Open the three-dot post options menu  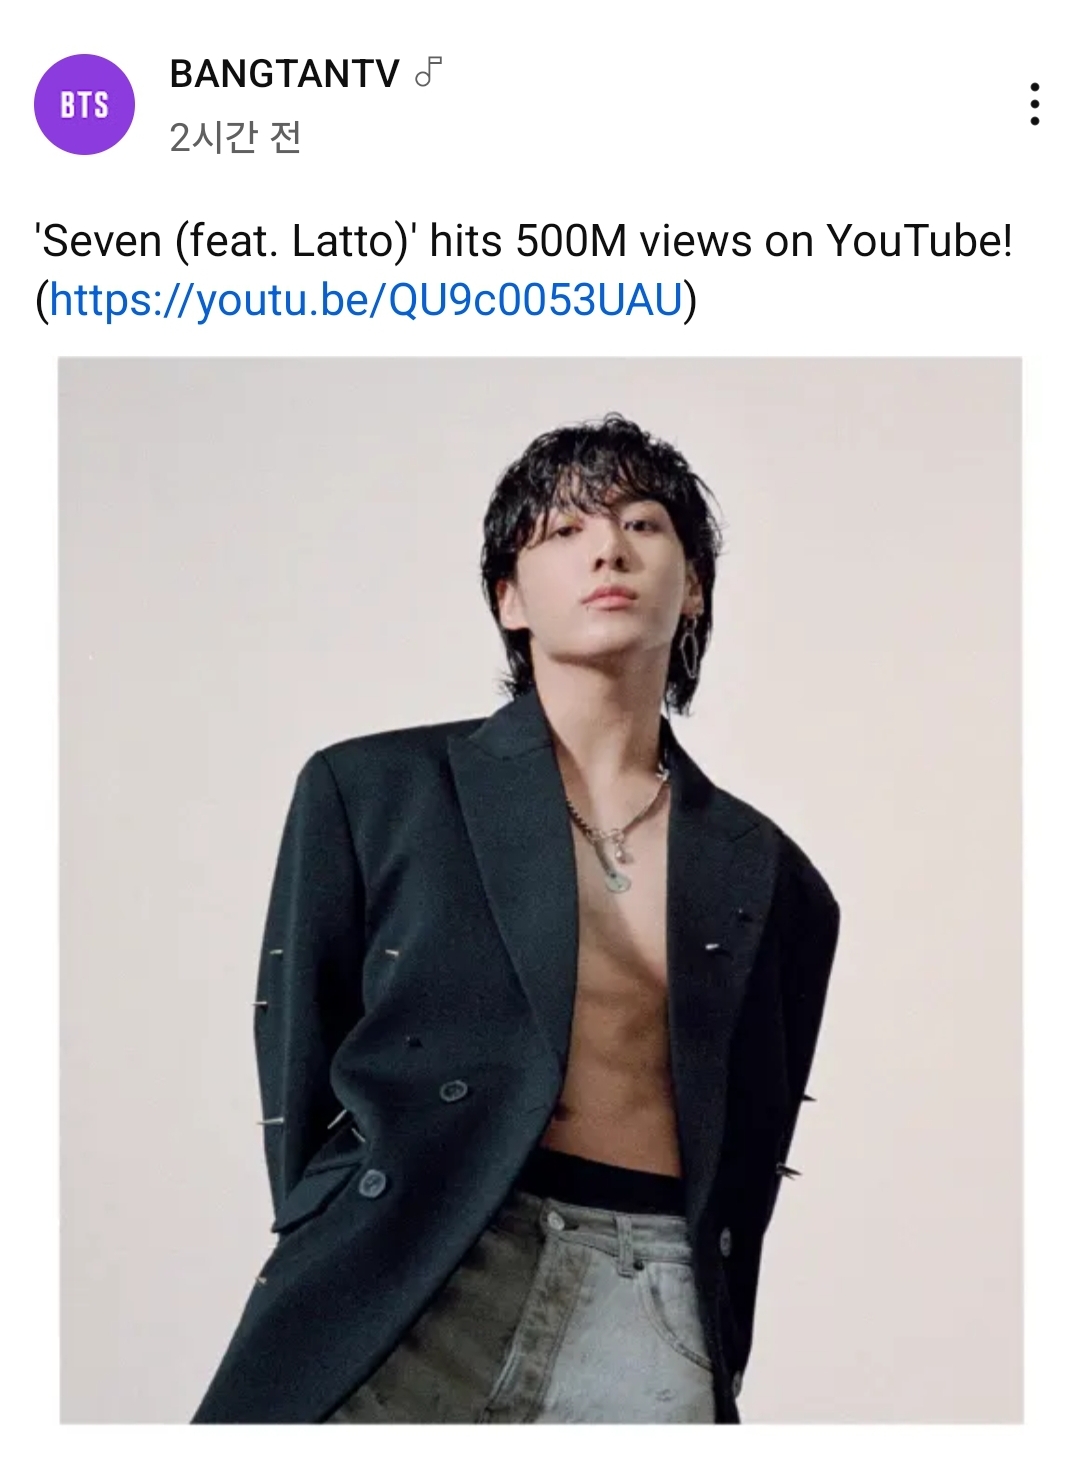(1034, 104)
